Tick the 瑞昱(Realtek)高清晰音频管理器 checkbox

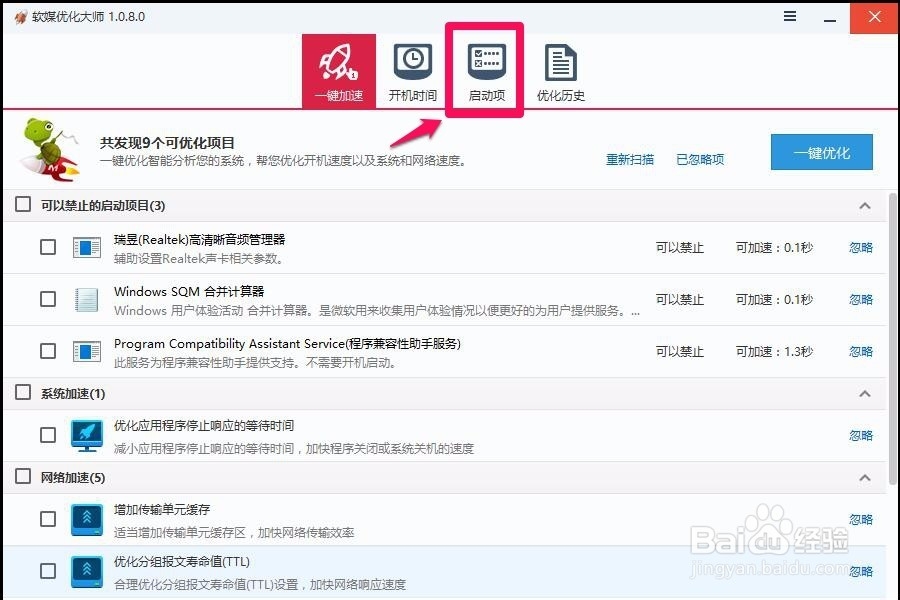(48, 247)
